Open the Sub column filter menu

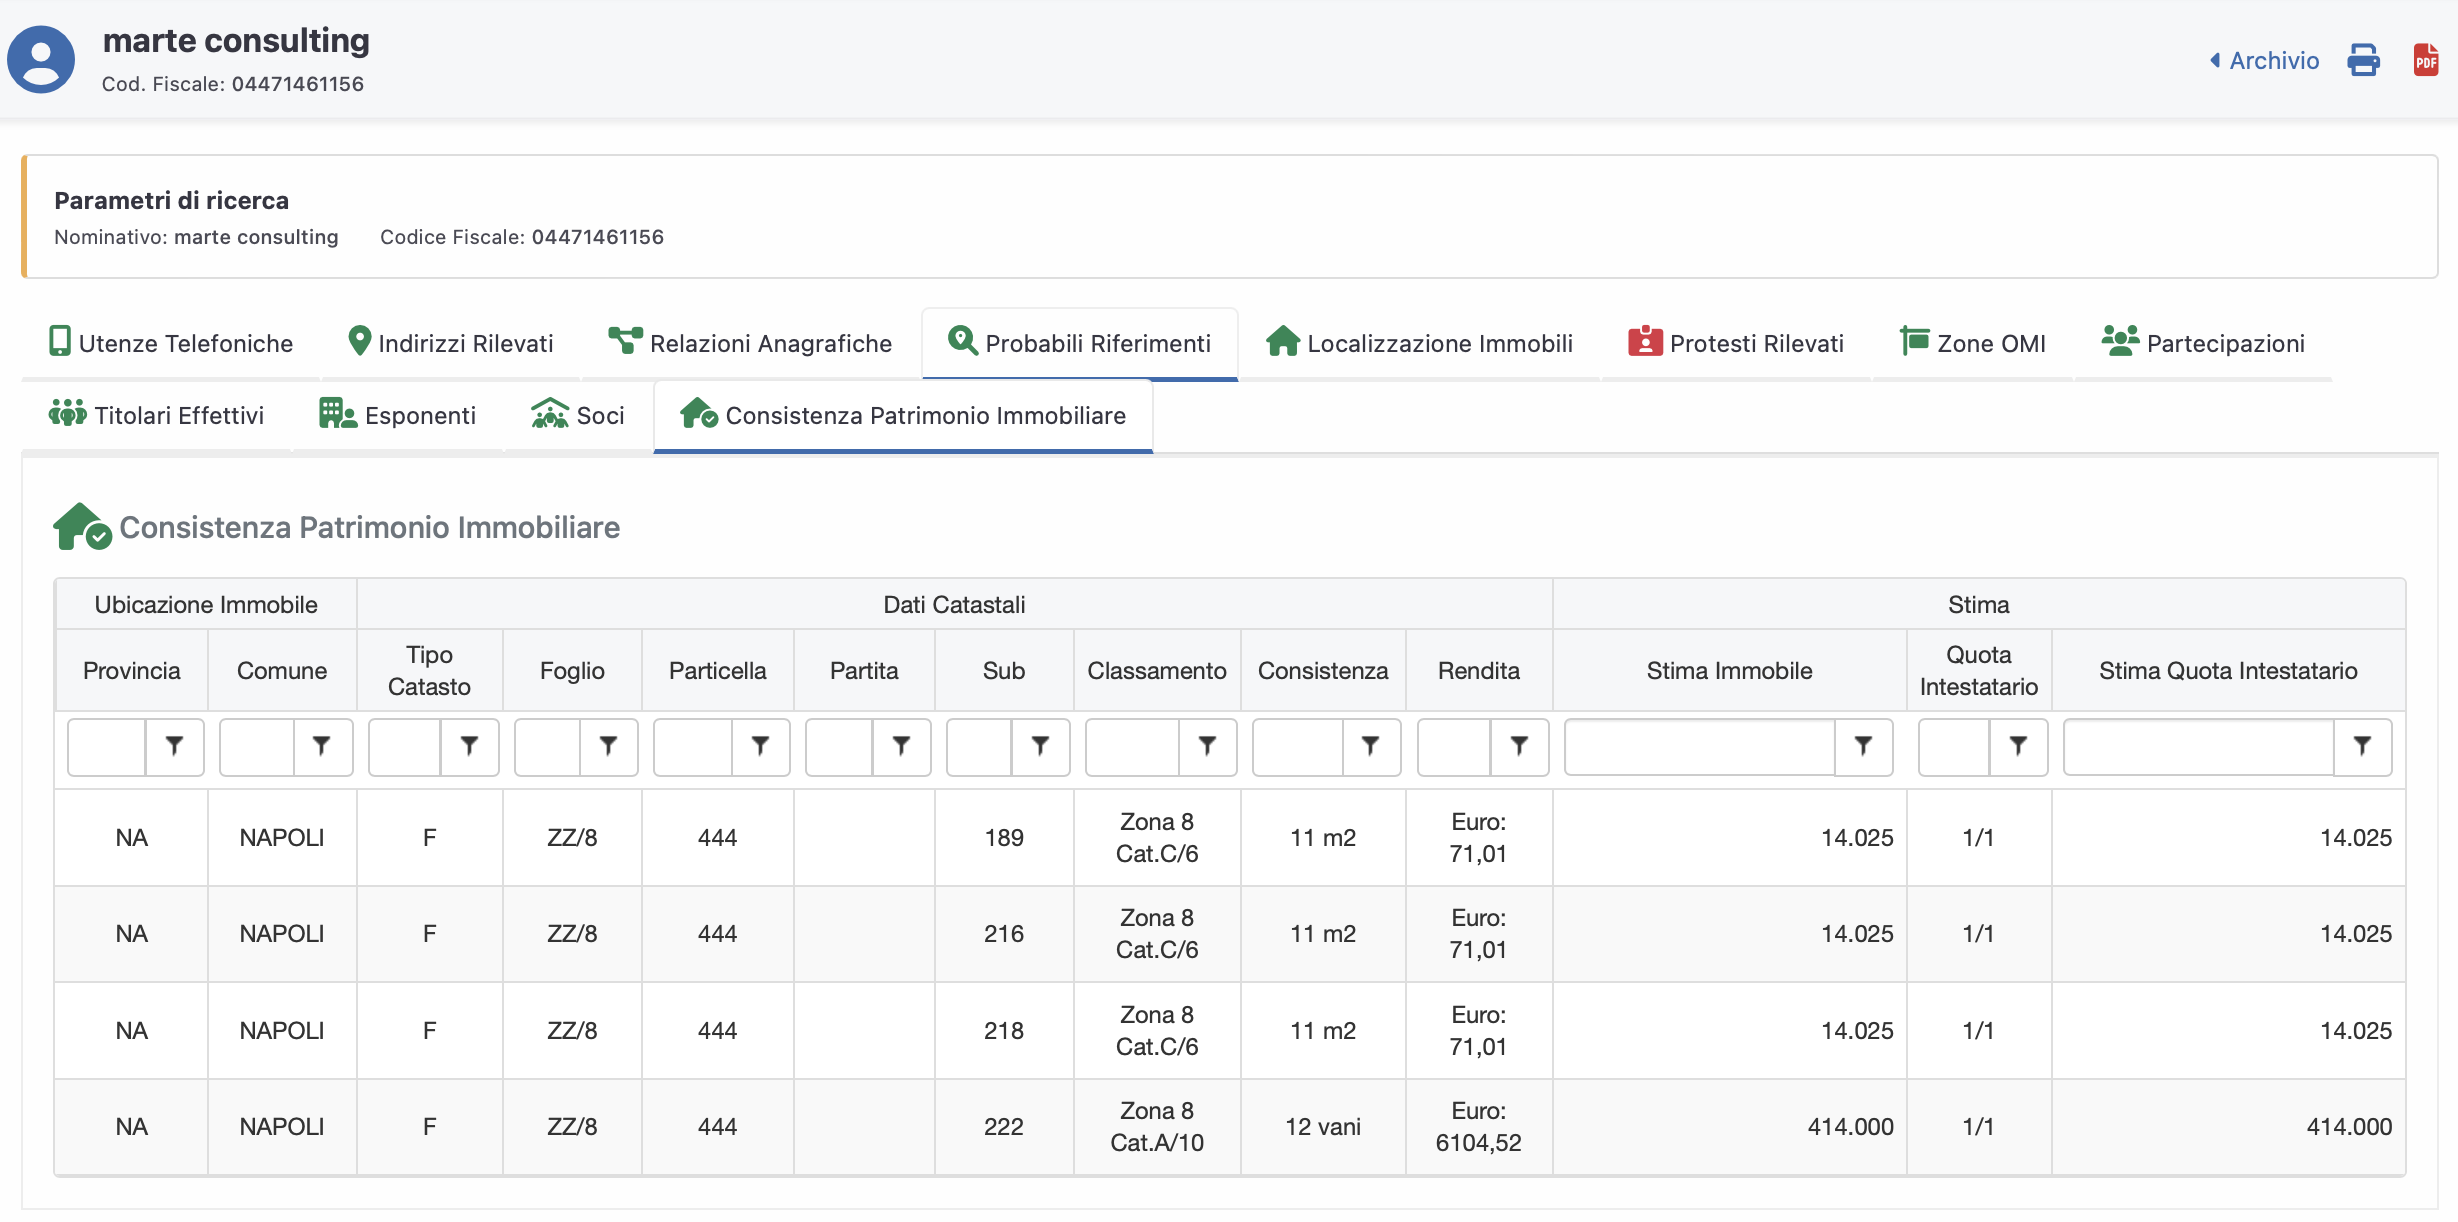coord(1040,746)
